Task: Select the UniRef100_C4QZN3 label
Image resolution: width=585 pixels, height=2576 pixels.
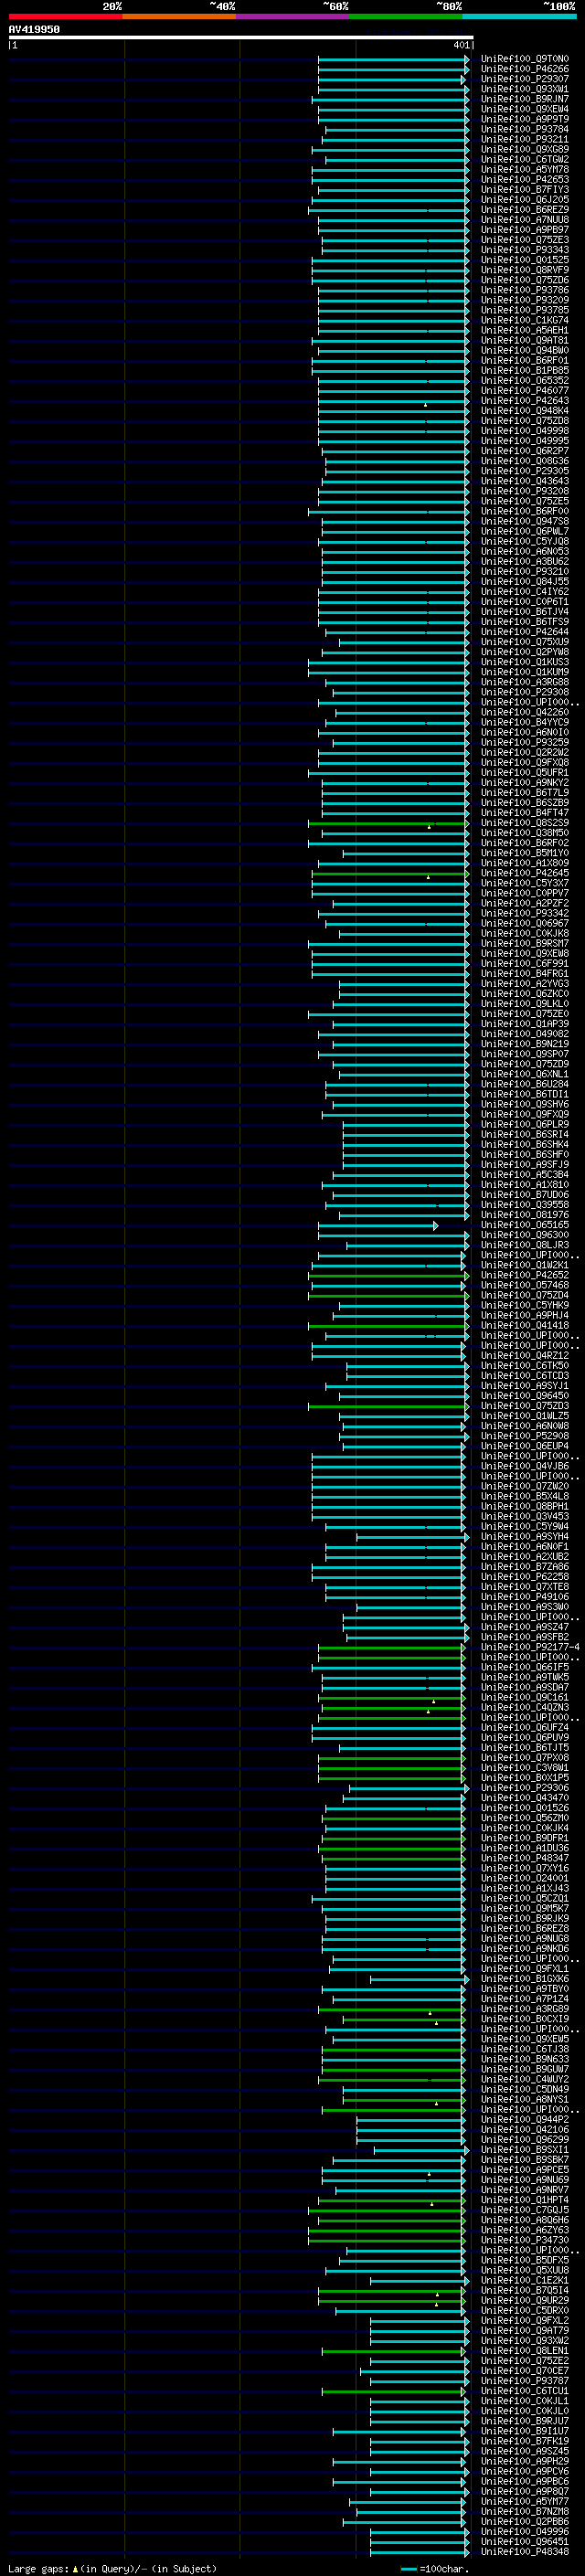Action: point(524,1707)
